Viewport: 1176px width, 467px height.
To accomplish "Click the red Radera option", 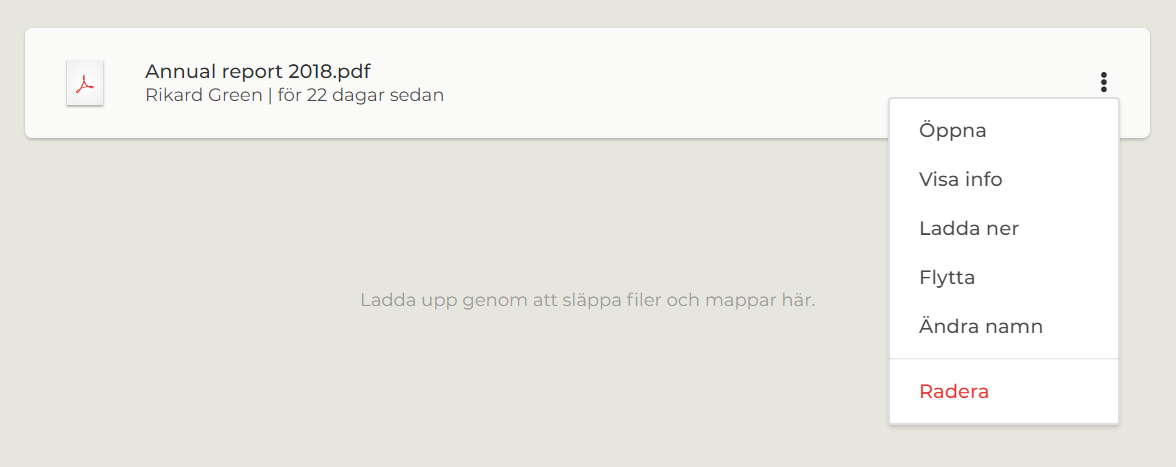I will click(953, 391).
